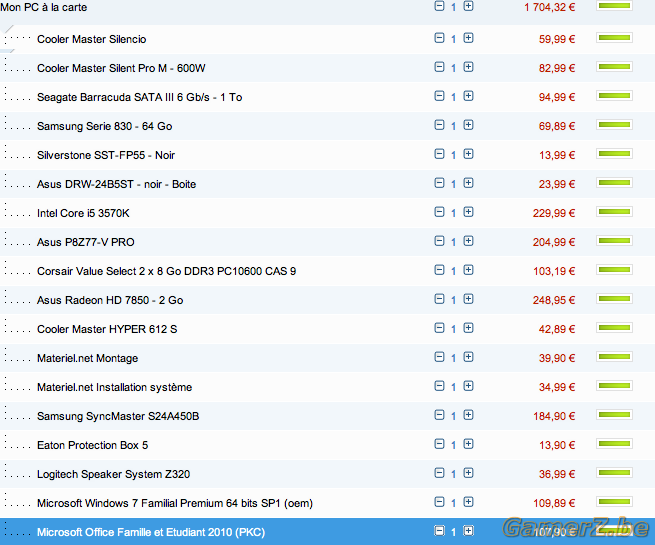Add one more Seagate Barracuda 1 To
Screen dimensions: 655x545
point(468,96)
